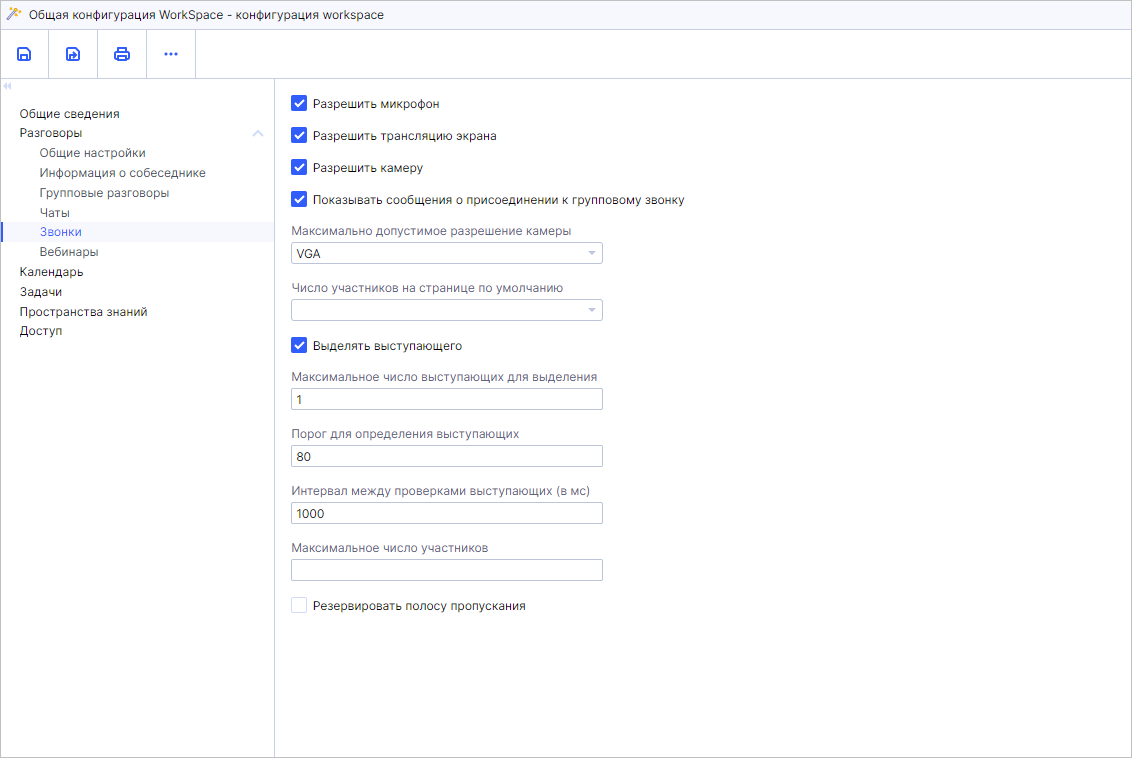Click the Разрешить микрофон label text
This screenshot has height=758, width=1132.
click(376, 104)
